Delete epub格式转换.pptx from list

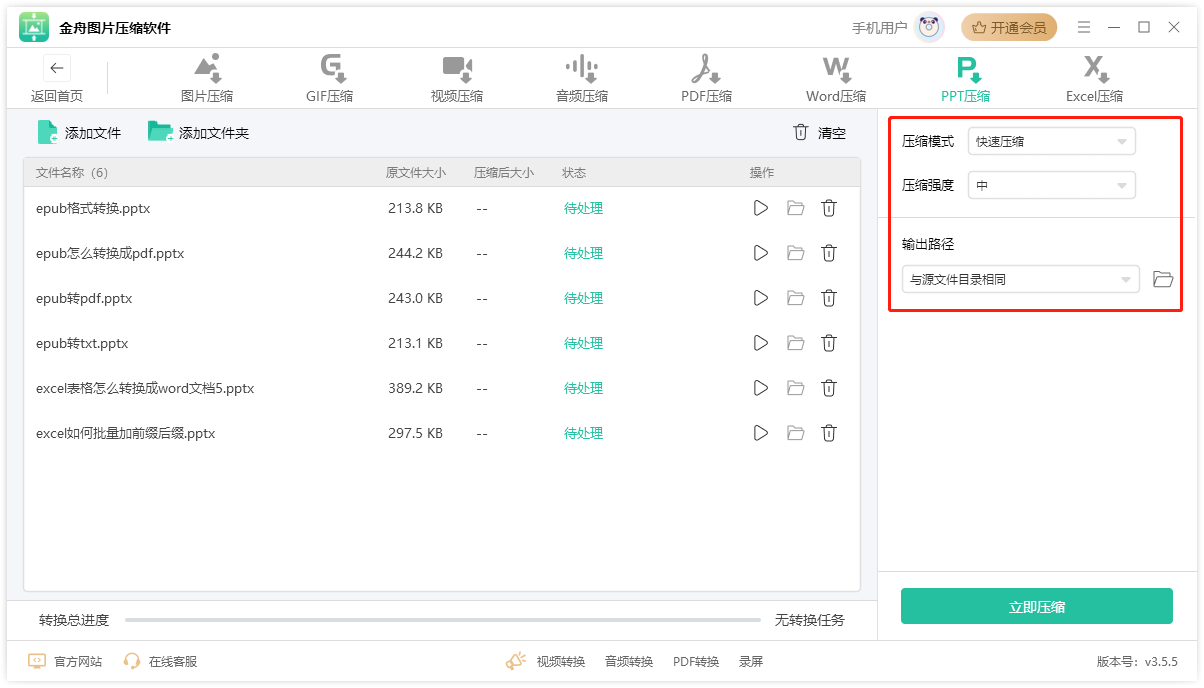(829, 208)
